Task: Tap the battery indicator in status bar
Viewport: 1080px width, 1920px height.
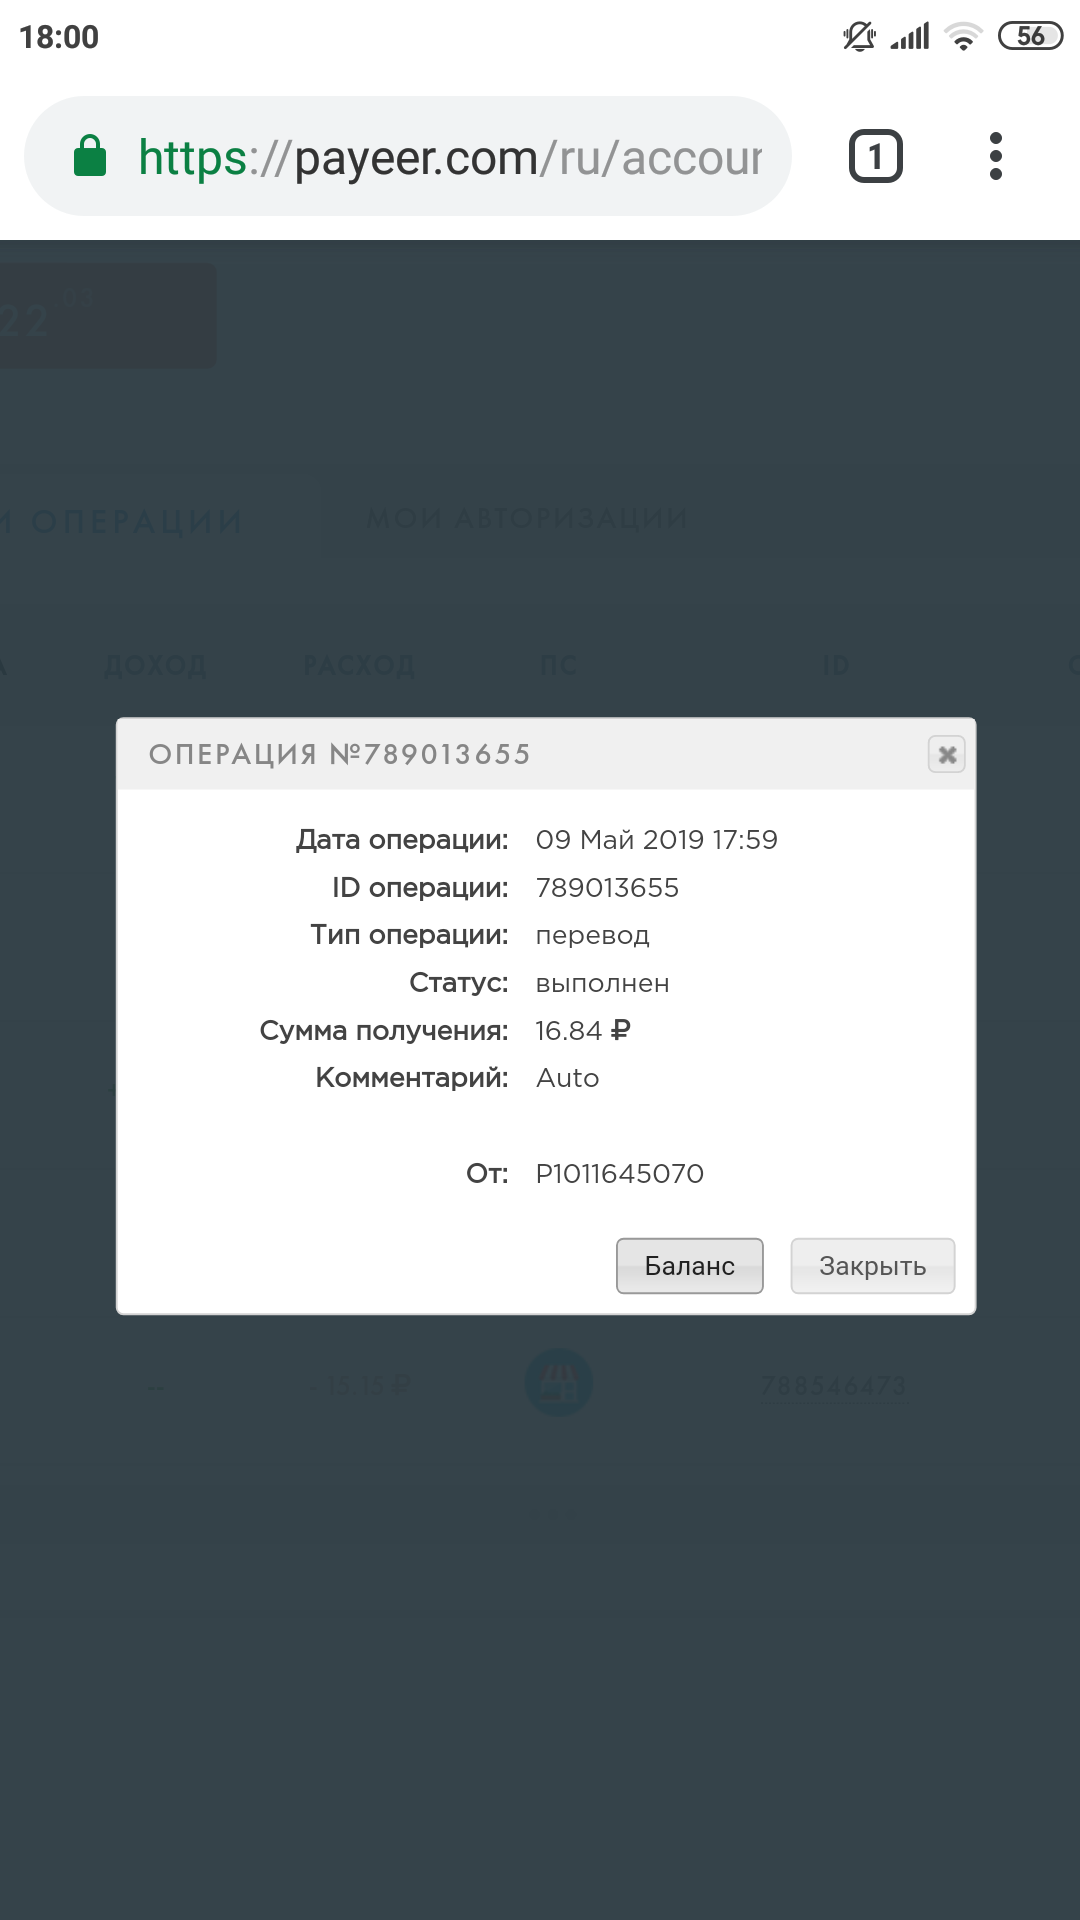Action: pos(1031,37)
